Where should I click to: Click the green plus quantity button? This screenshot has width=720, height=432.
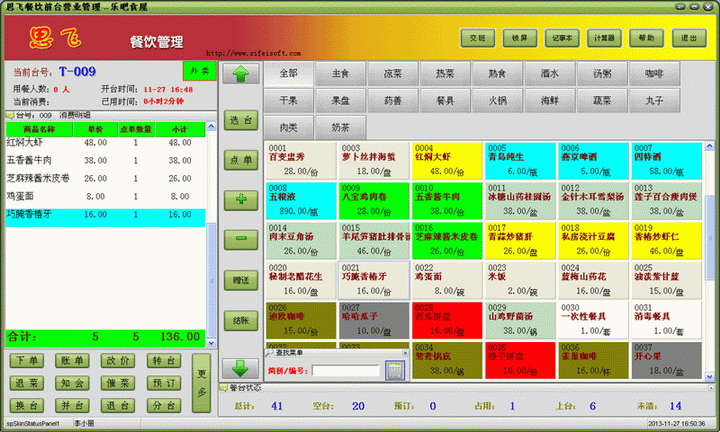pyautogui.click(x=241, y=200)
